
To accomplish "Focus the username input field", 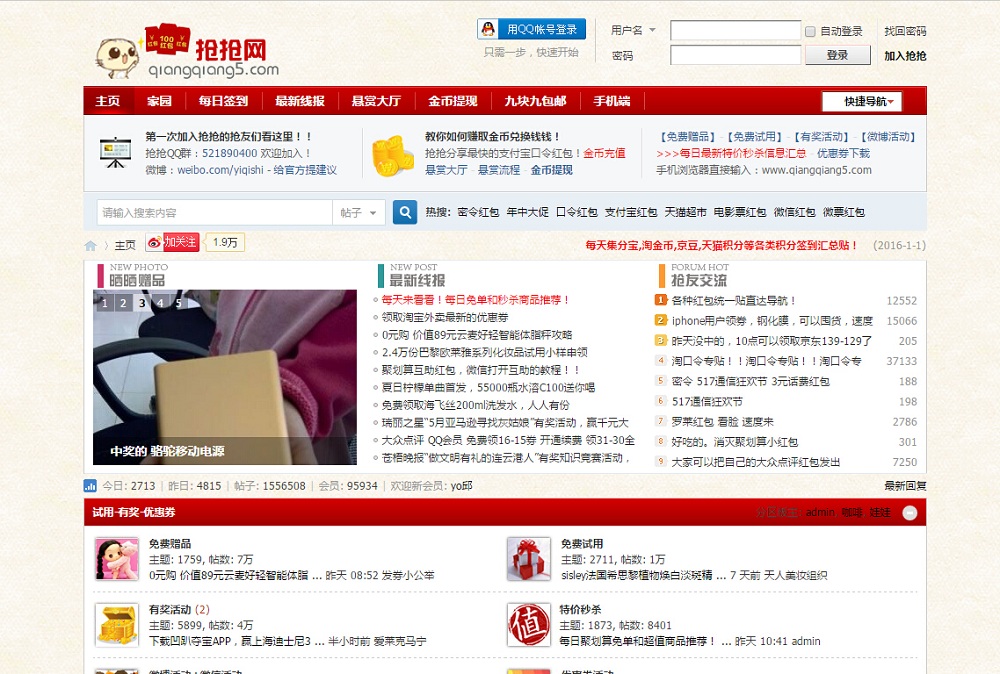I will pyautogui.click(x=735, y=30).
